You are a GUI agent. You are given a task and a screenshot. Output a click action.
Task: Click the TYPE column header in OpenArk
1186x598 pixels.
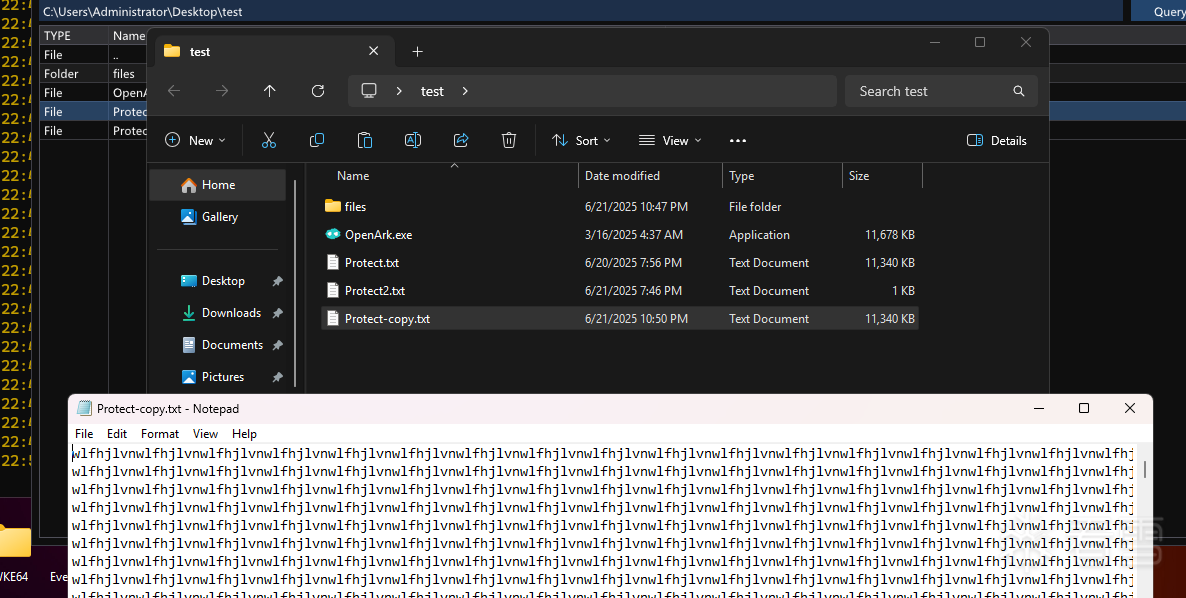point(74,36)
